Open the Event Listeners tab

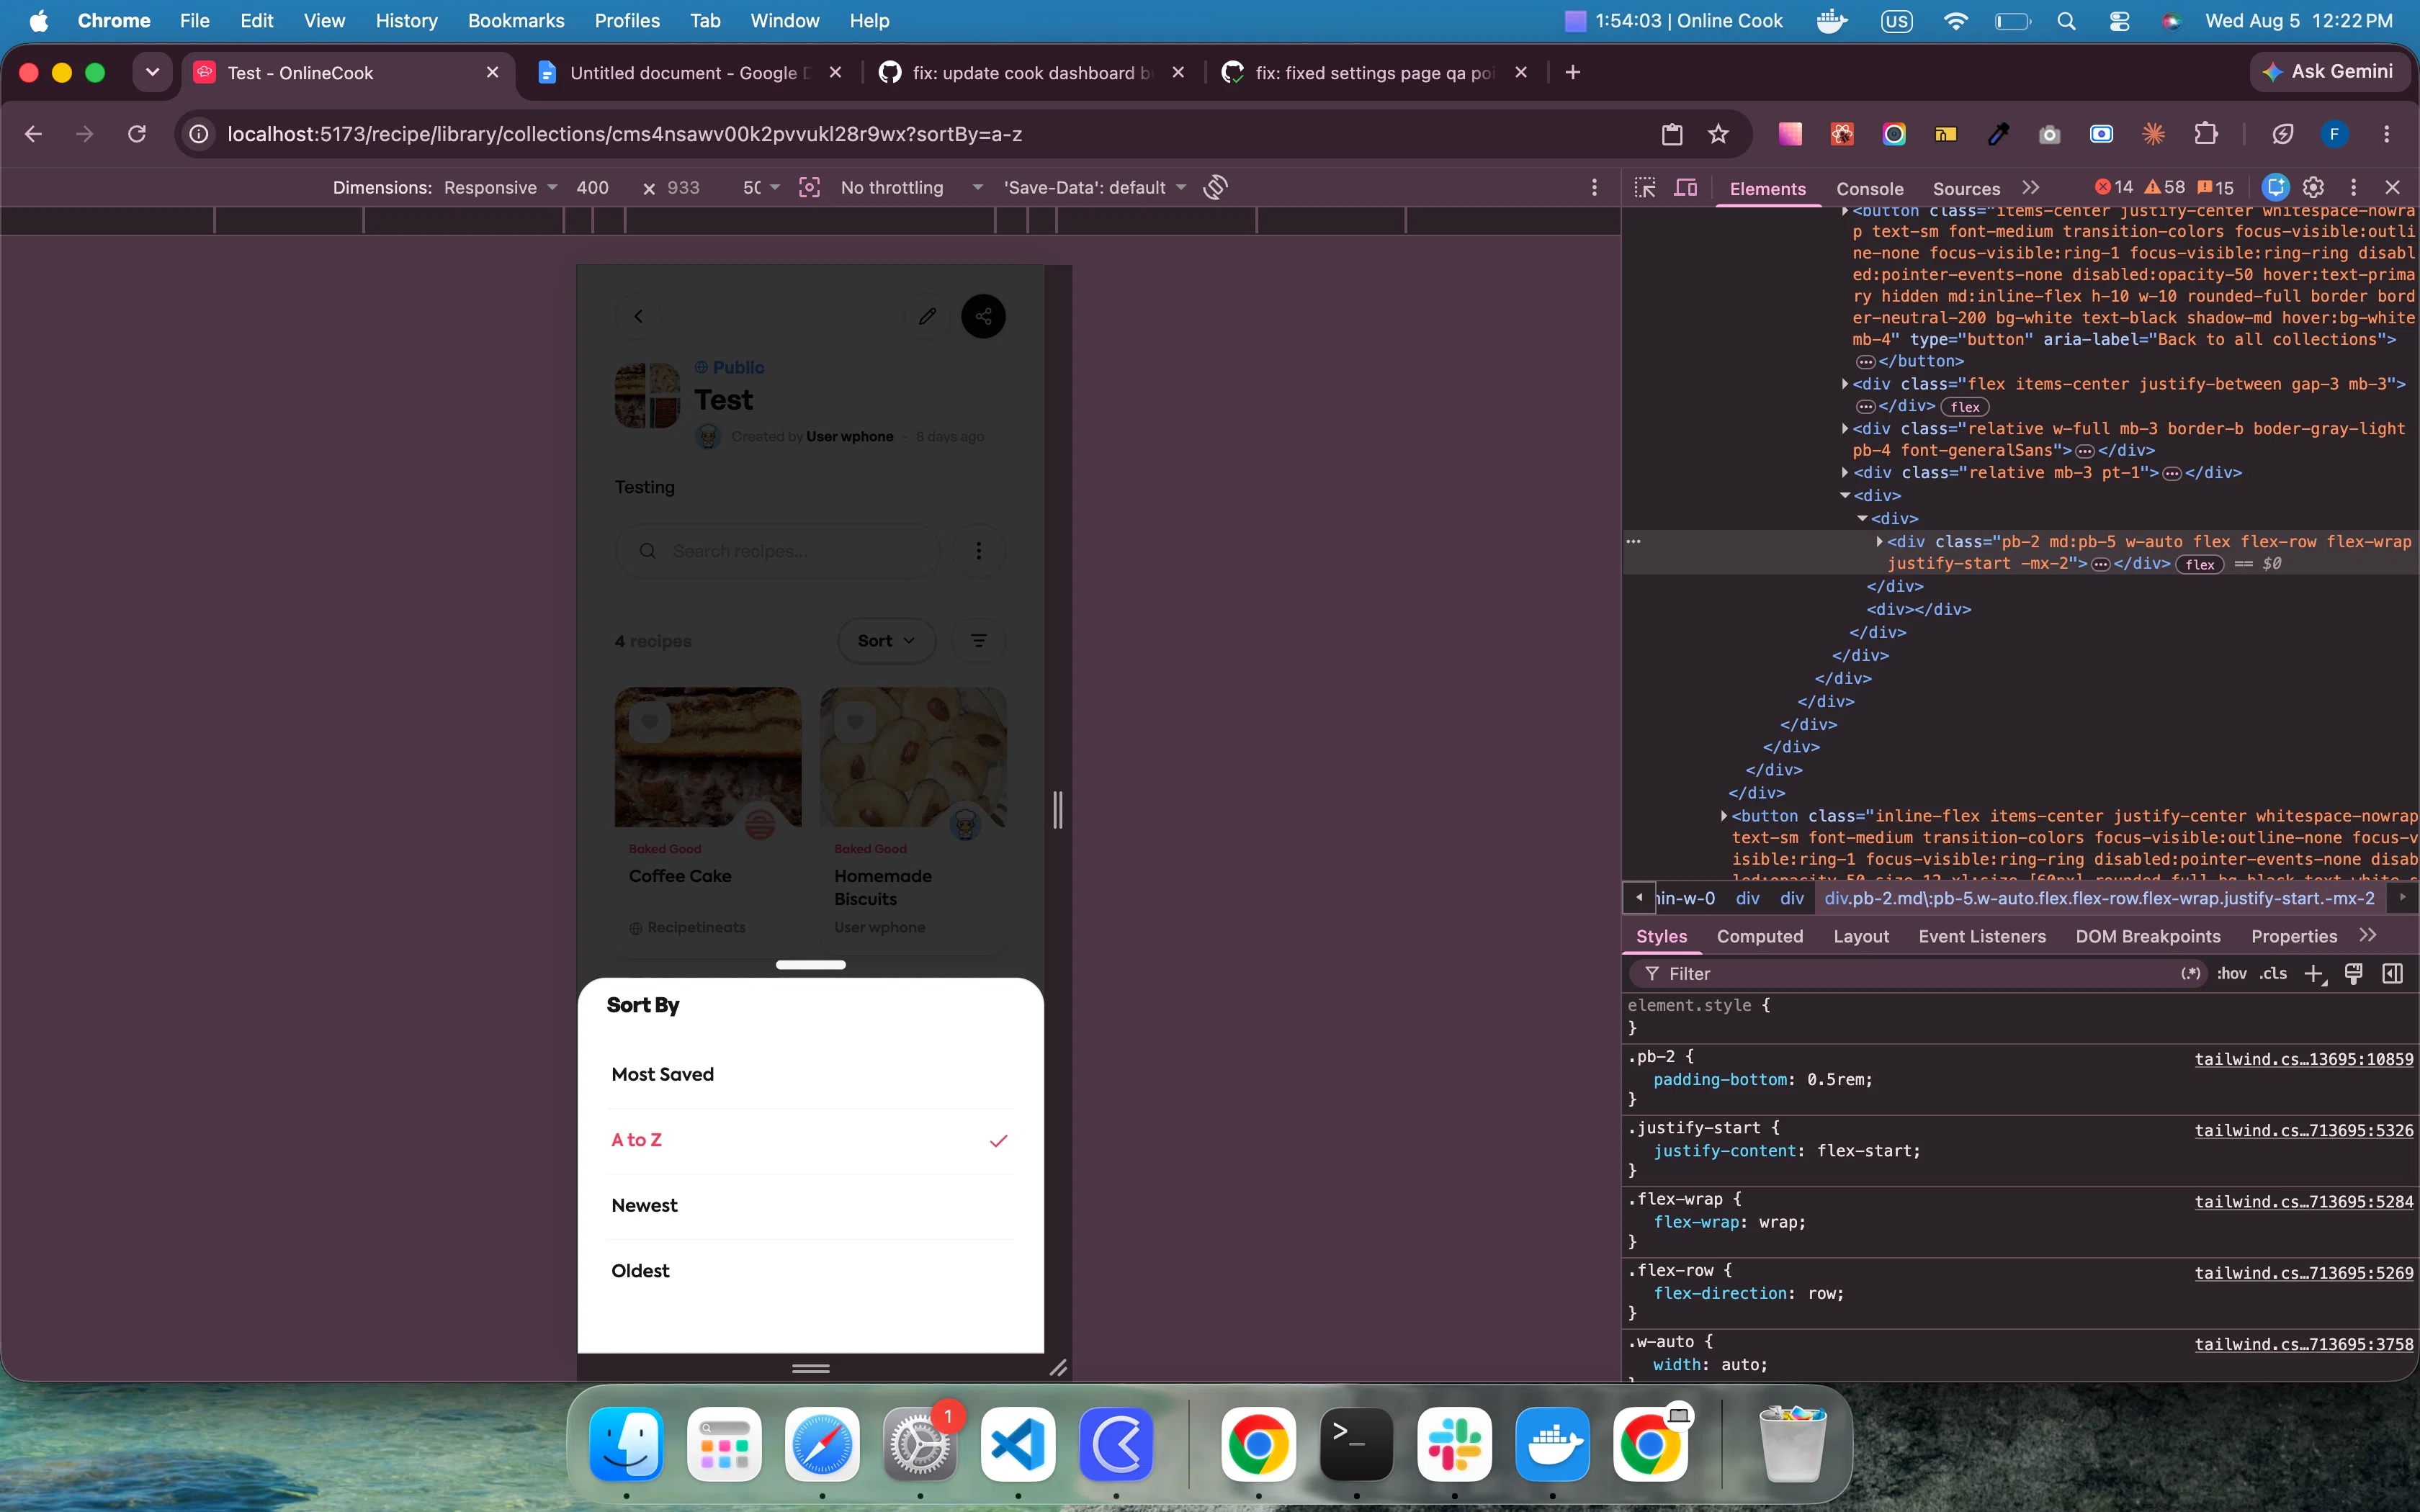click(1982, 937)
